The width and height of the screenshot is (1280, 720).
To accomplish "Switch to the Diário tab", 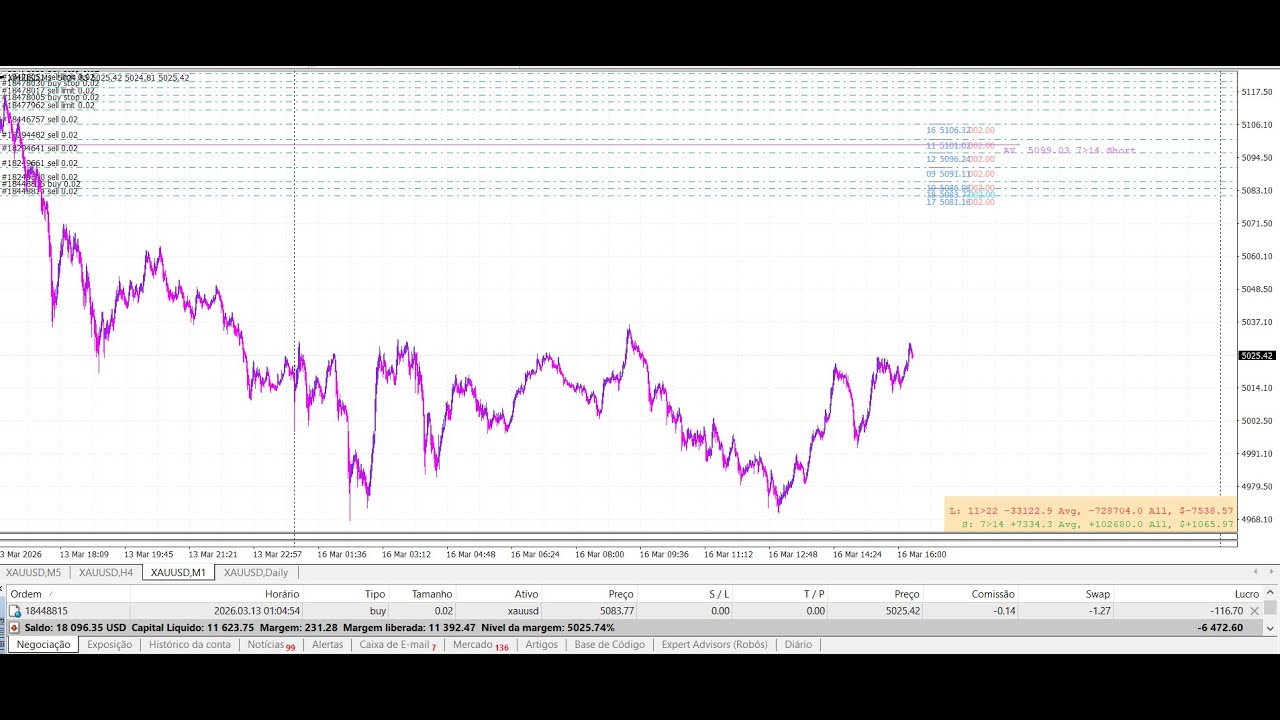I will (798, 645).
